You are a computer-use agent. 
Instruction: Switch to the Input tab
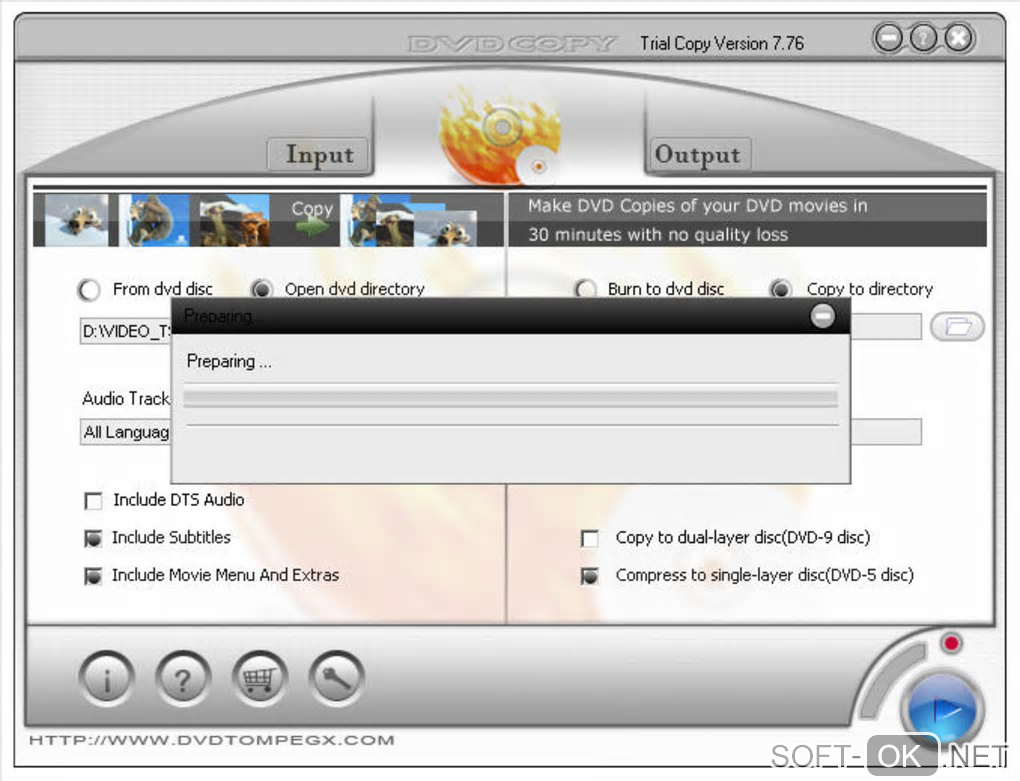(x=319, y=155)
